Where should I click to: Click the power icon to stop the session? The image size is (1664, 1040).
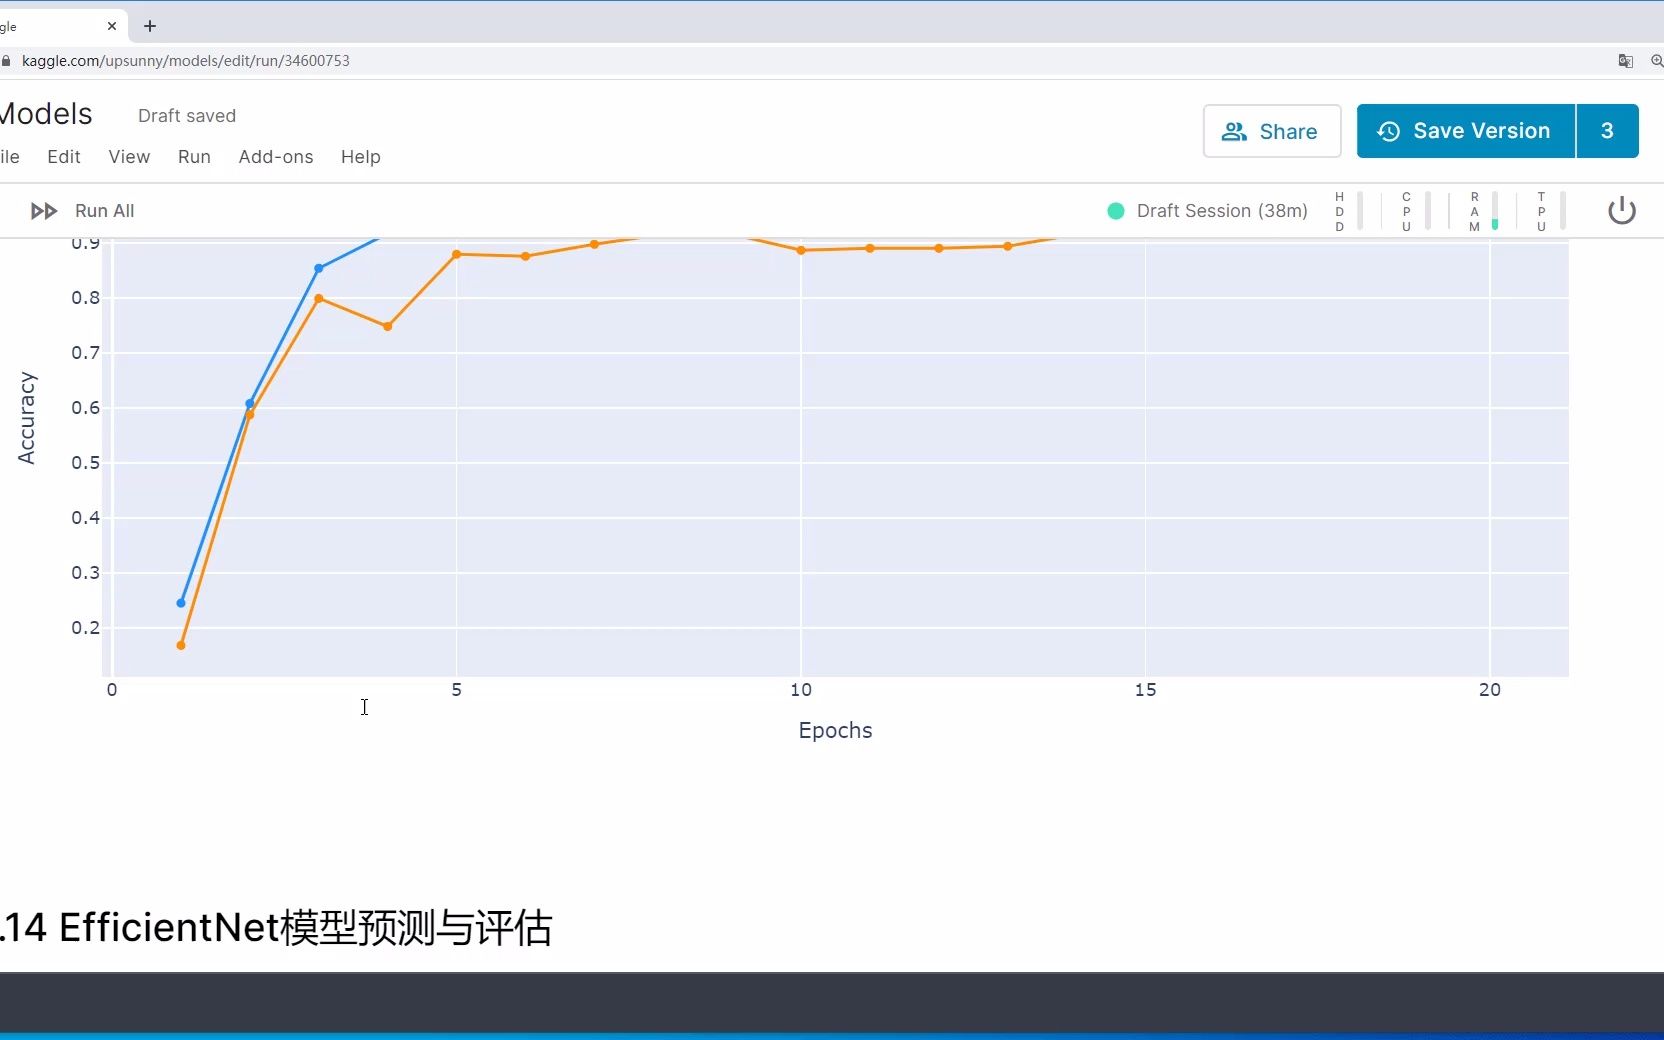tap(1621, 211)
